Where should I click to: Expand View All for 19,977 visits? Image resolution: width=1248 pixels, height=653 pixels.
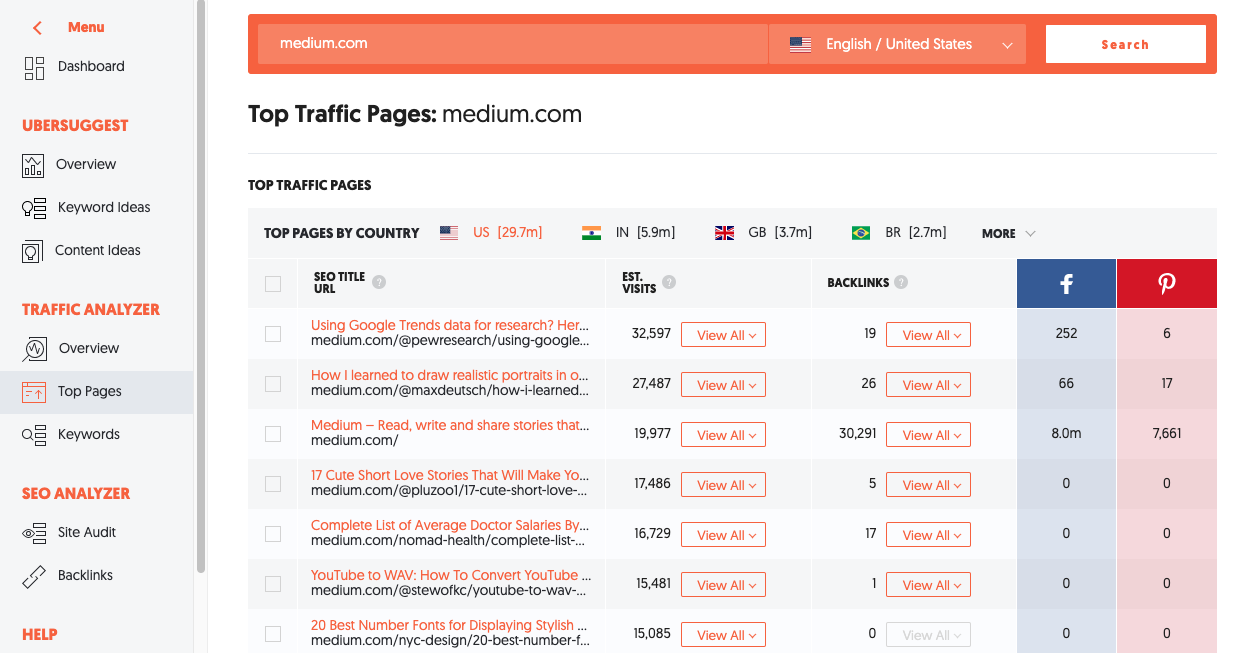[x=723, y=435]
